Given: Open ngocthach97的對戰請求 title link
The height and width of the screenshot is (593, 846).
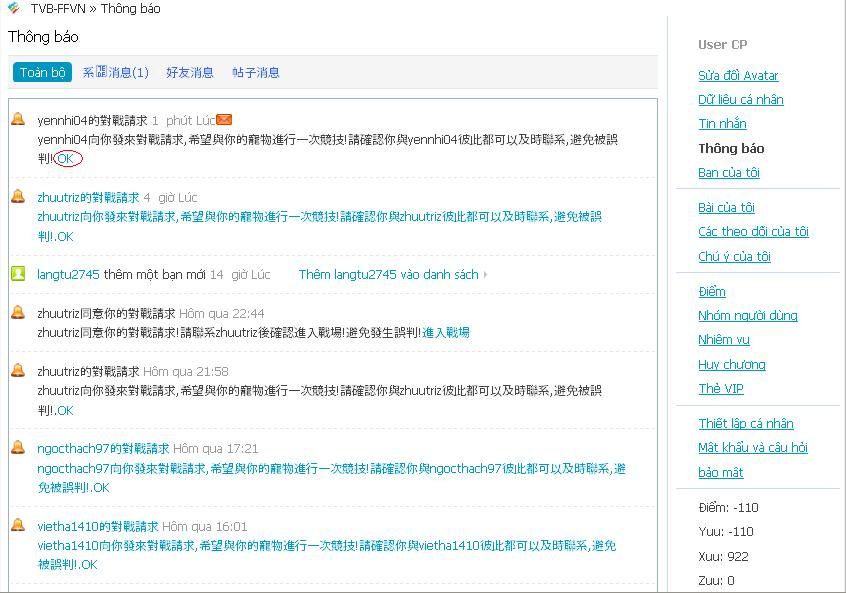Looking at the screenshot, I should pos(103,448).
